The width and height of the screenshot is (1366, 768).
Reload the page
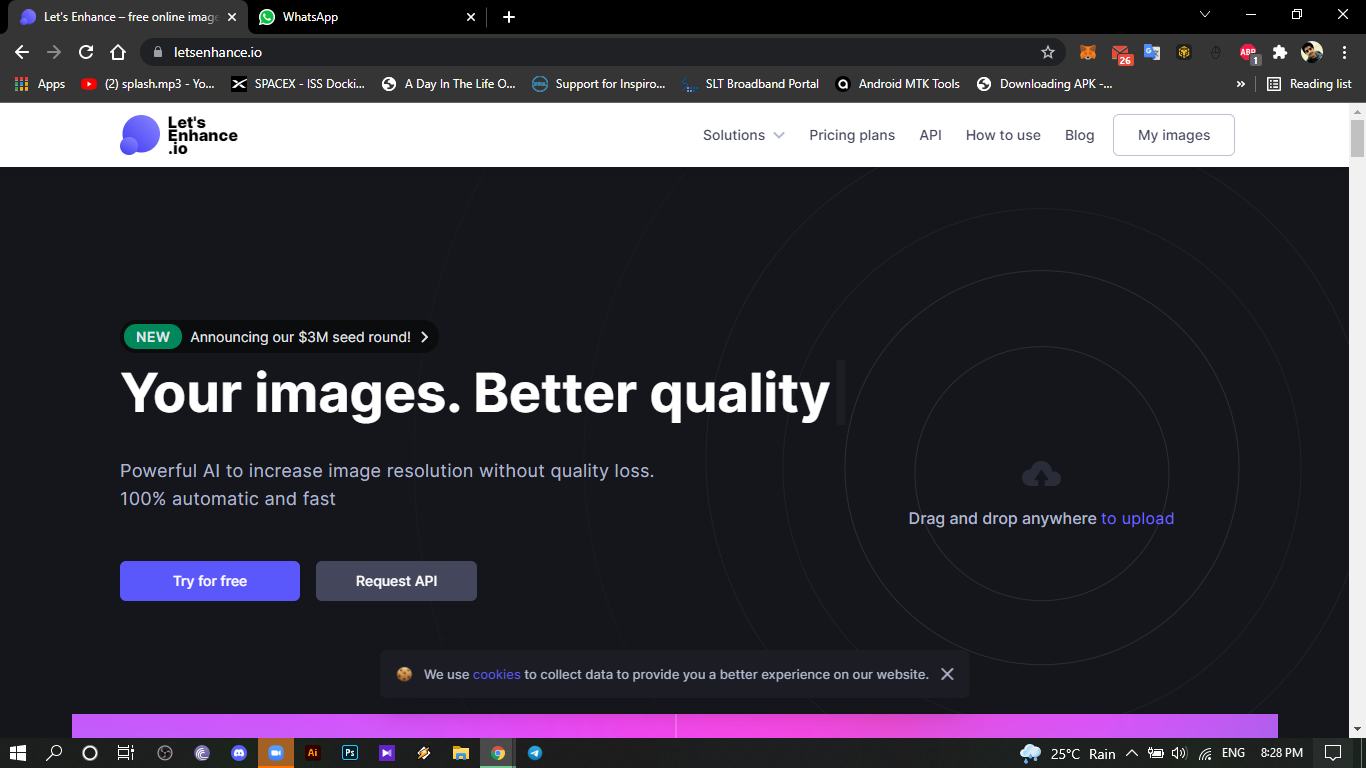(x=86, y=52)
